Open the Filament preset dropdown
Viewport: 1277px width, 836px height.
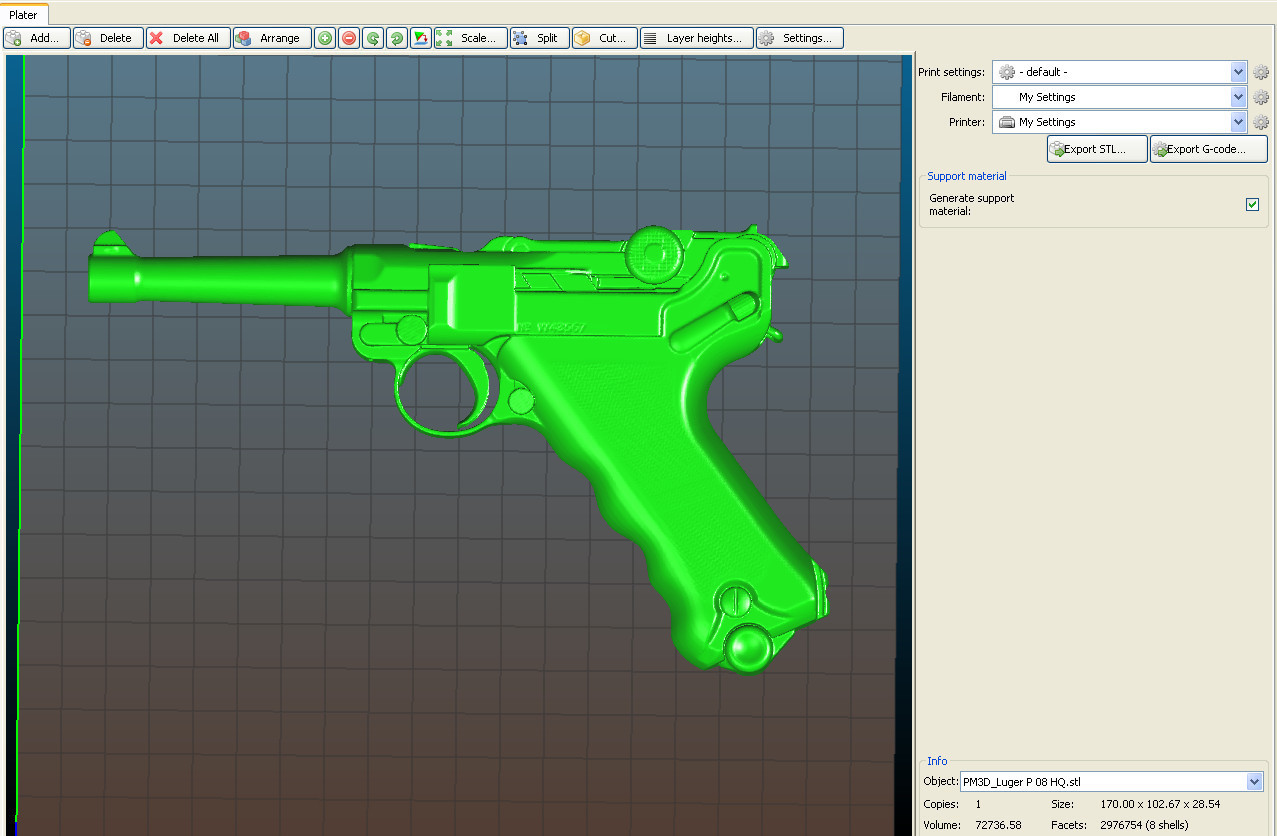coord(1120,97)
